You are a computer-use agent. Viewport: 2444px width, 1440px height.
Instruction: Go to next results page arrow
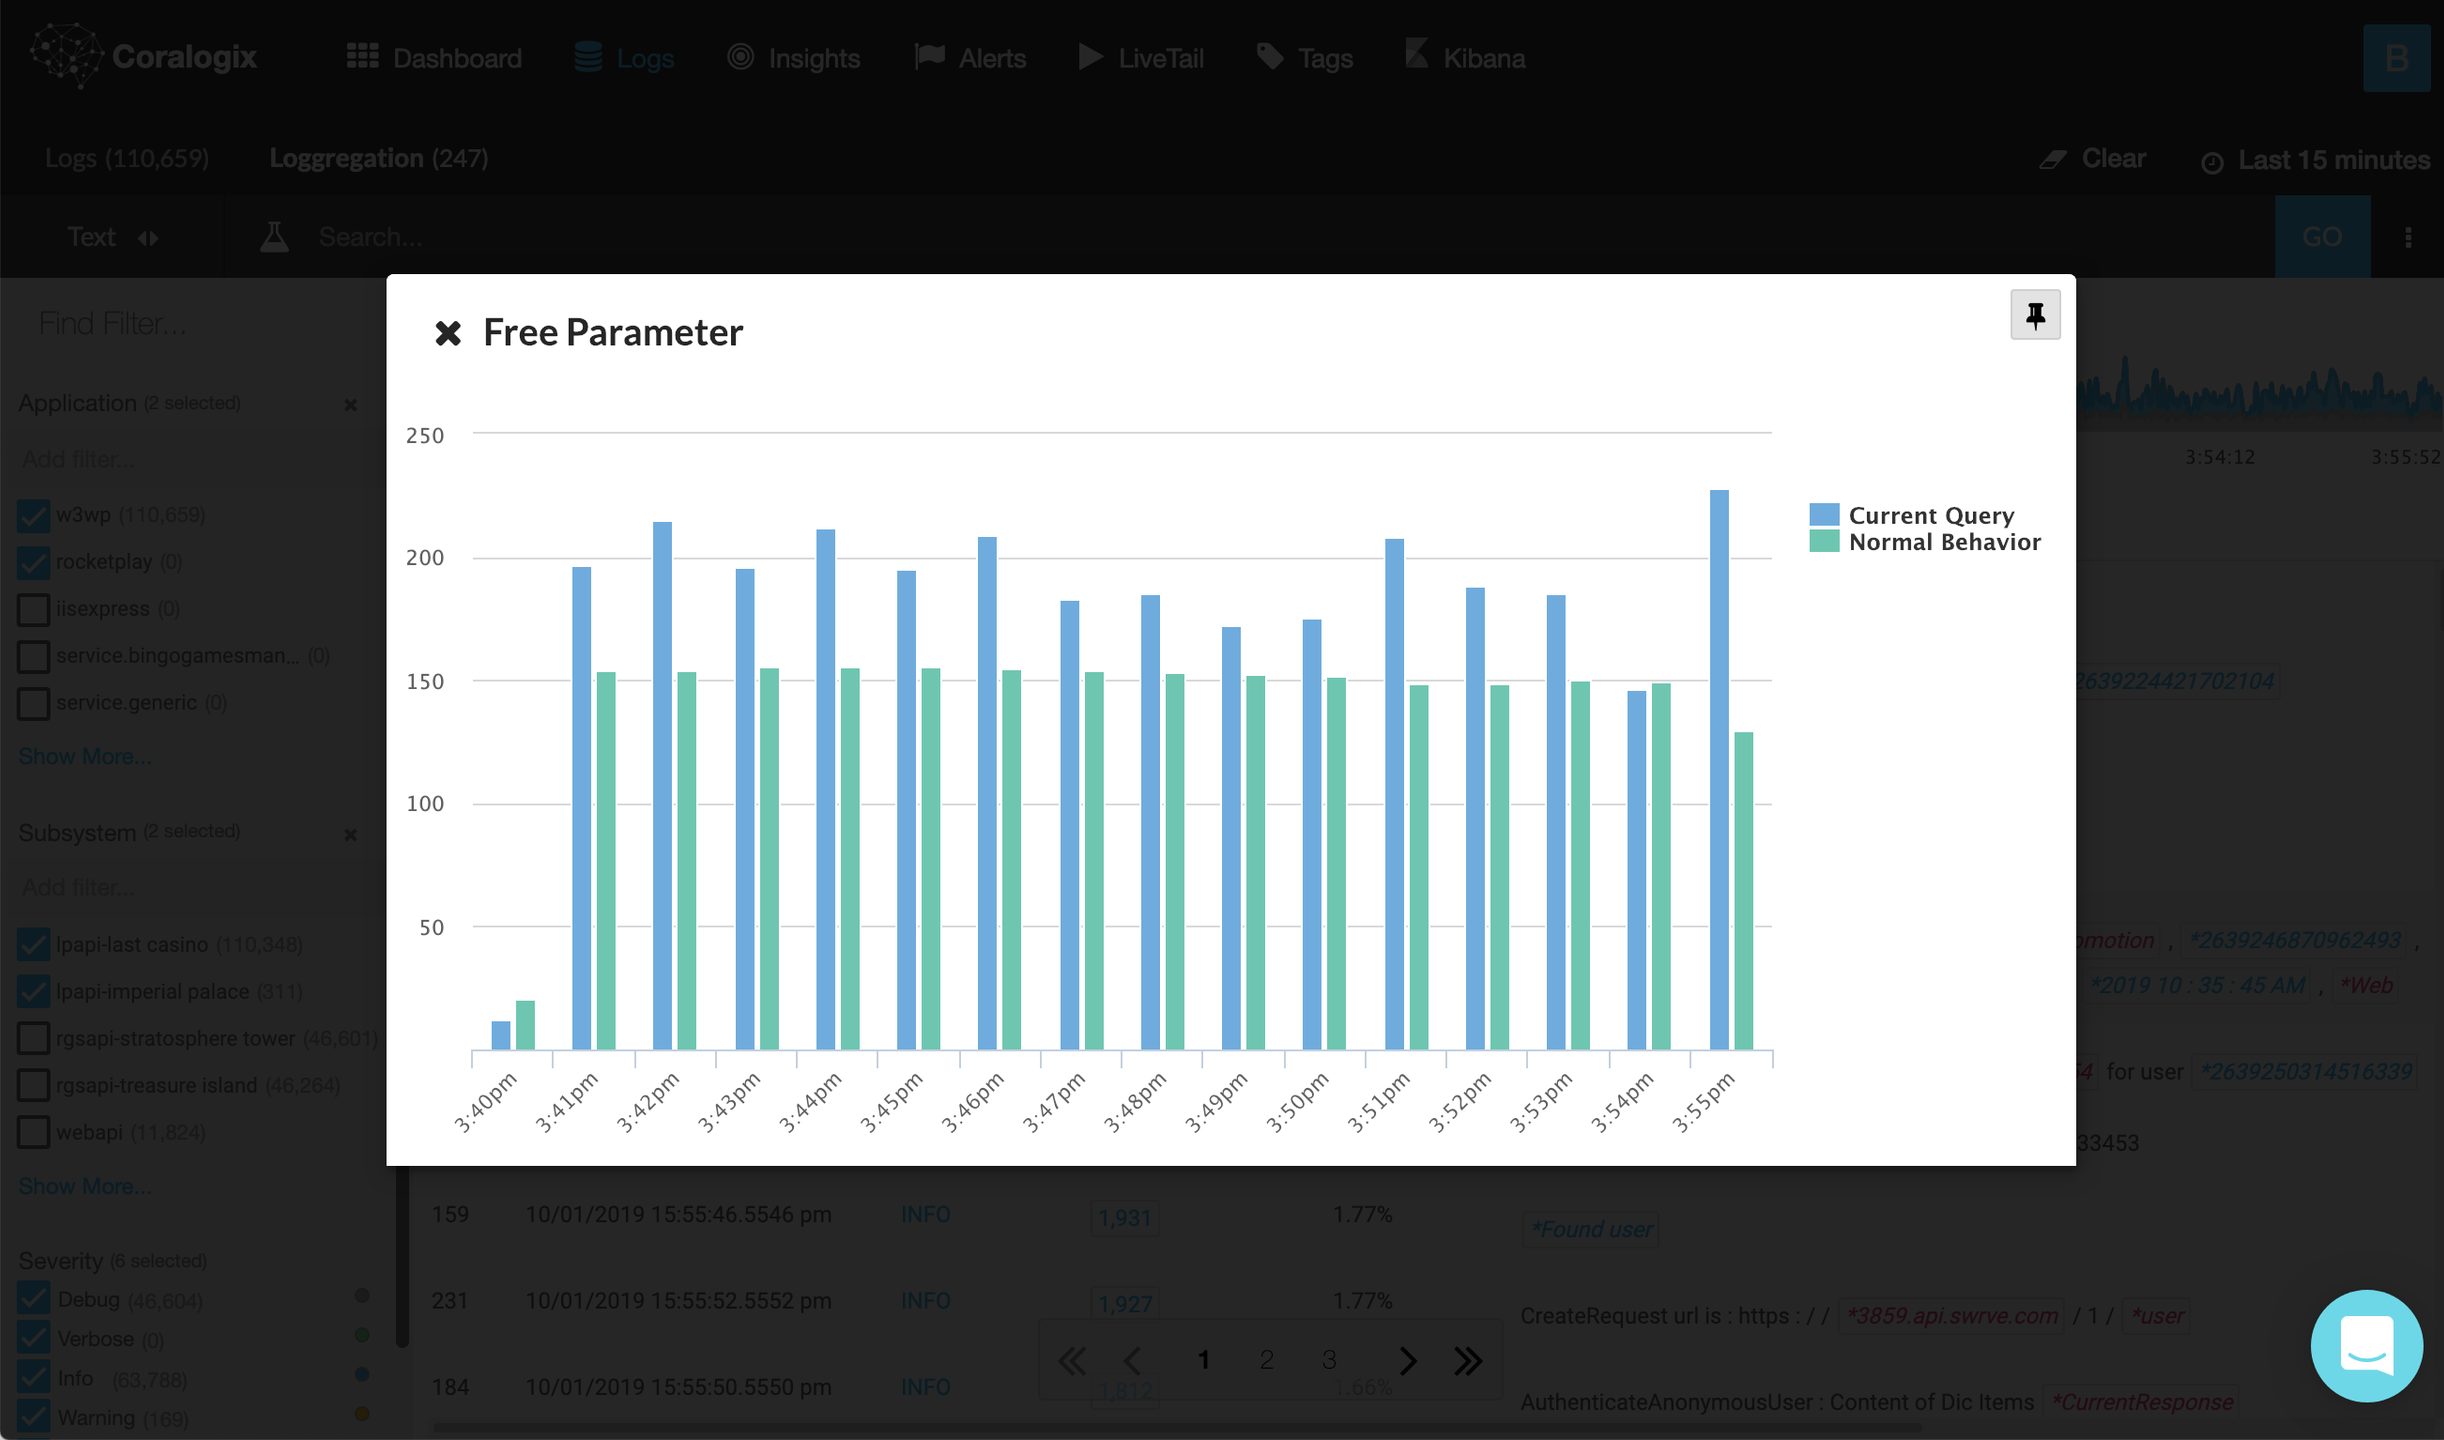1407,1360
